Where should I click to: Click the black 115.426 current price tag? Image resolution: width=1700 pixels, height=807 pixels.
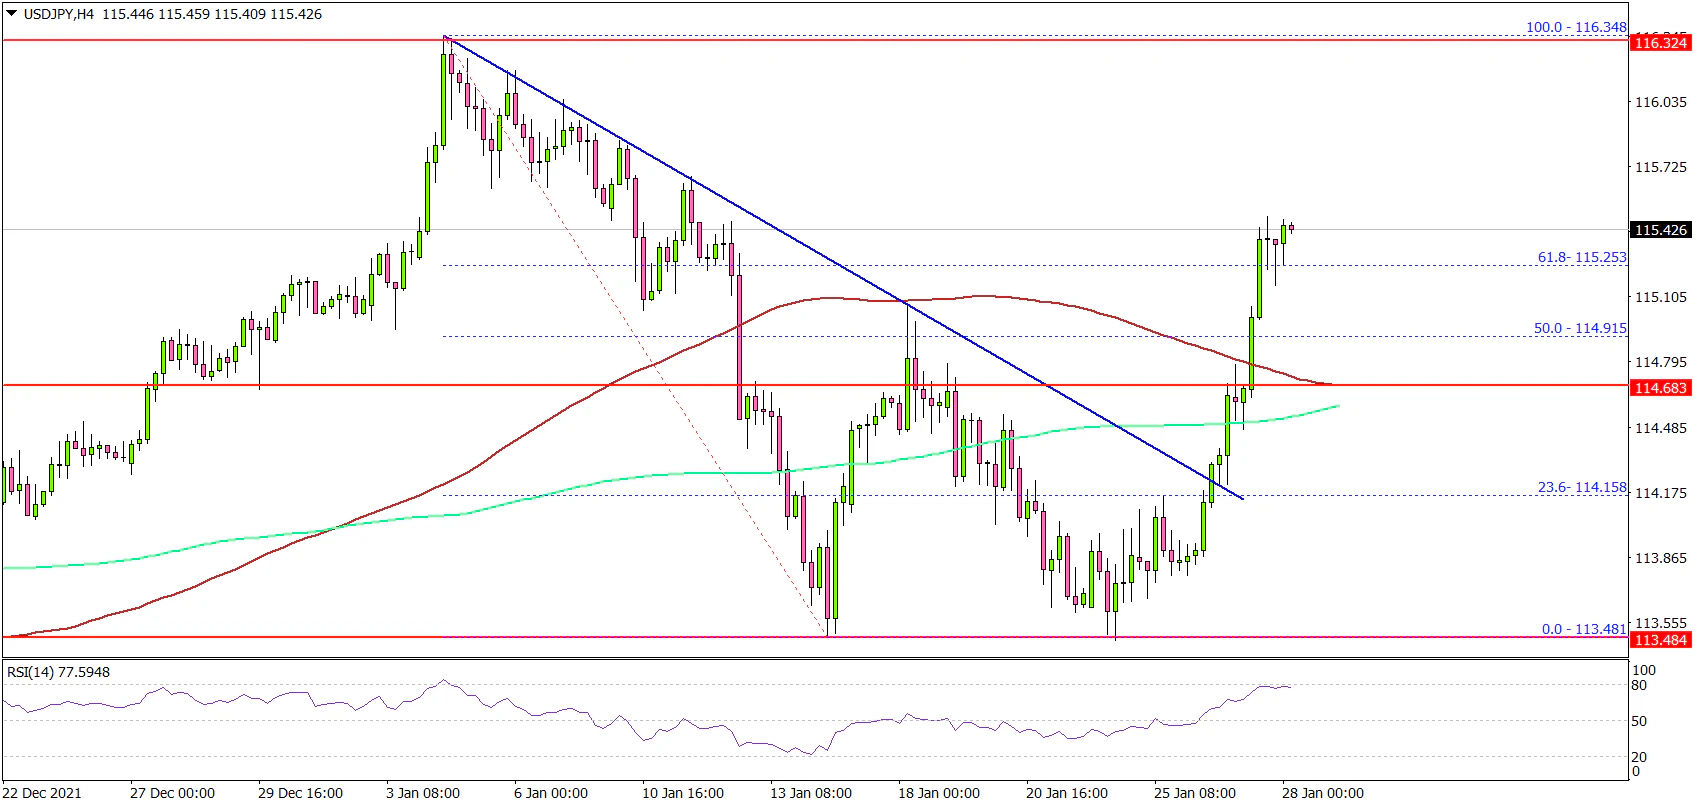[x=1660, y=230]
